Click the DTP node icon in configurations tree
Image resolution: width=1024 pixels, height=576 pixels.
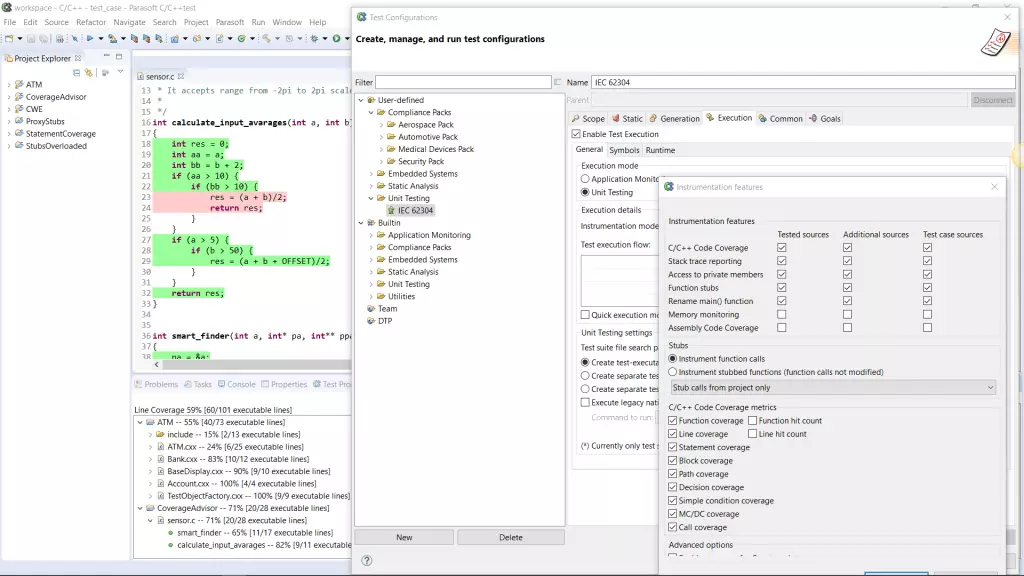point(371,321)
